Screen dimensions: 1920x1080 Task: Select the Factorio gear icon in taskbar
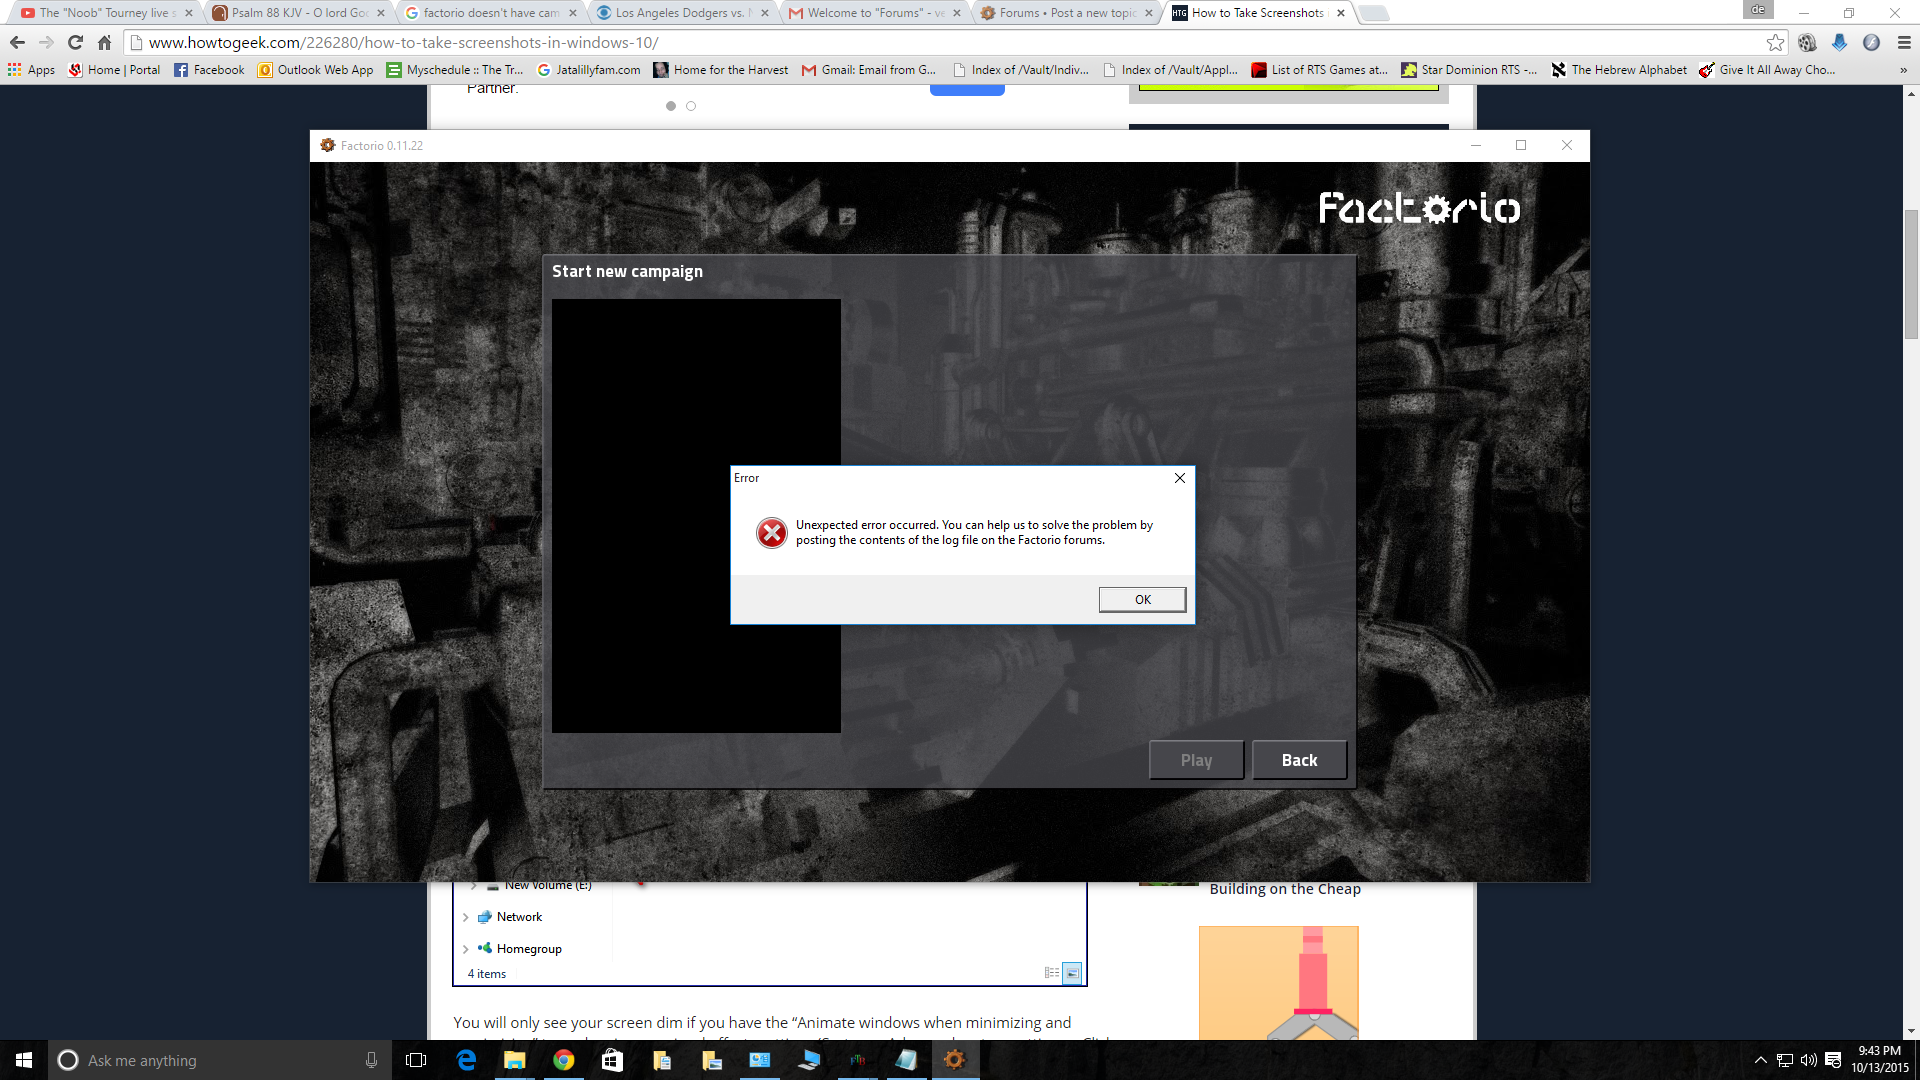click(955, 1060)
